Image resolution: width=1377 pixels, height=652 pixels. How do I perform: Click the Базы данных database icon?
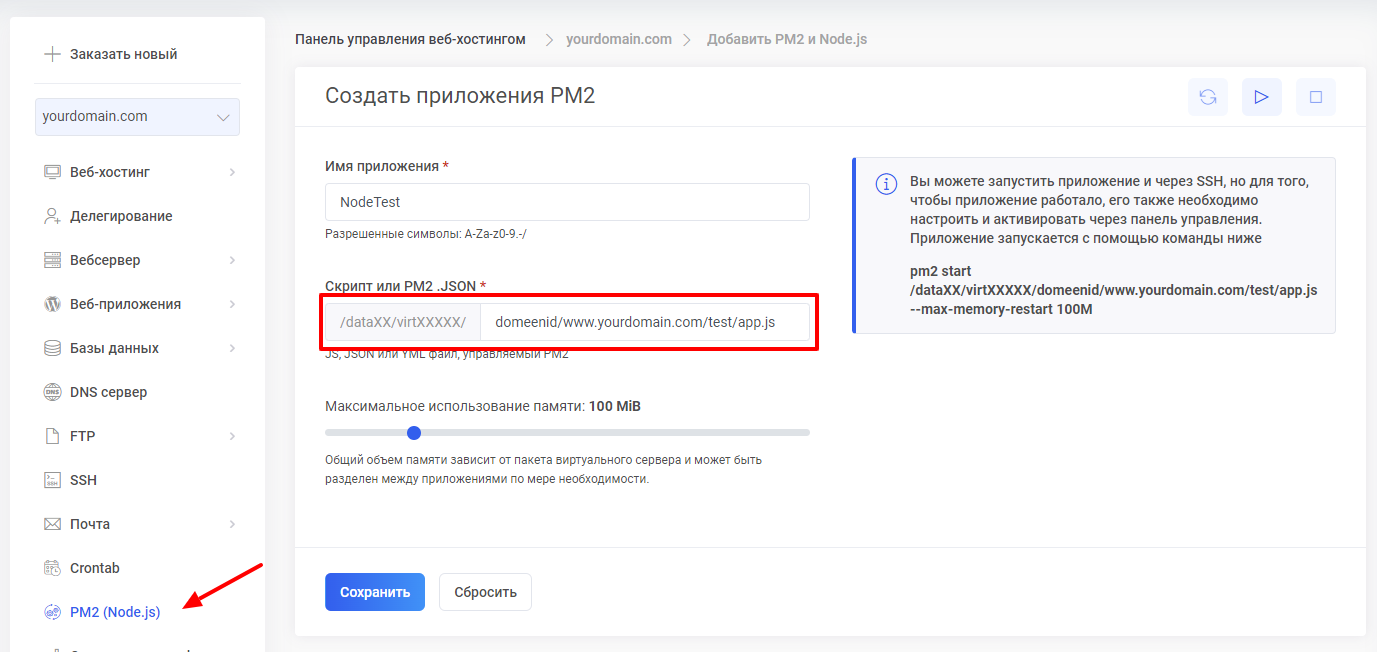52,348
